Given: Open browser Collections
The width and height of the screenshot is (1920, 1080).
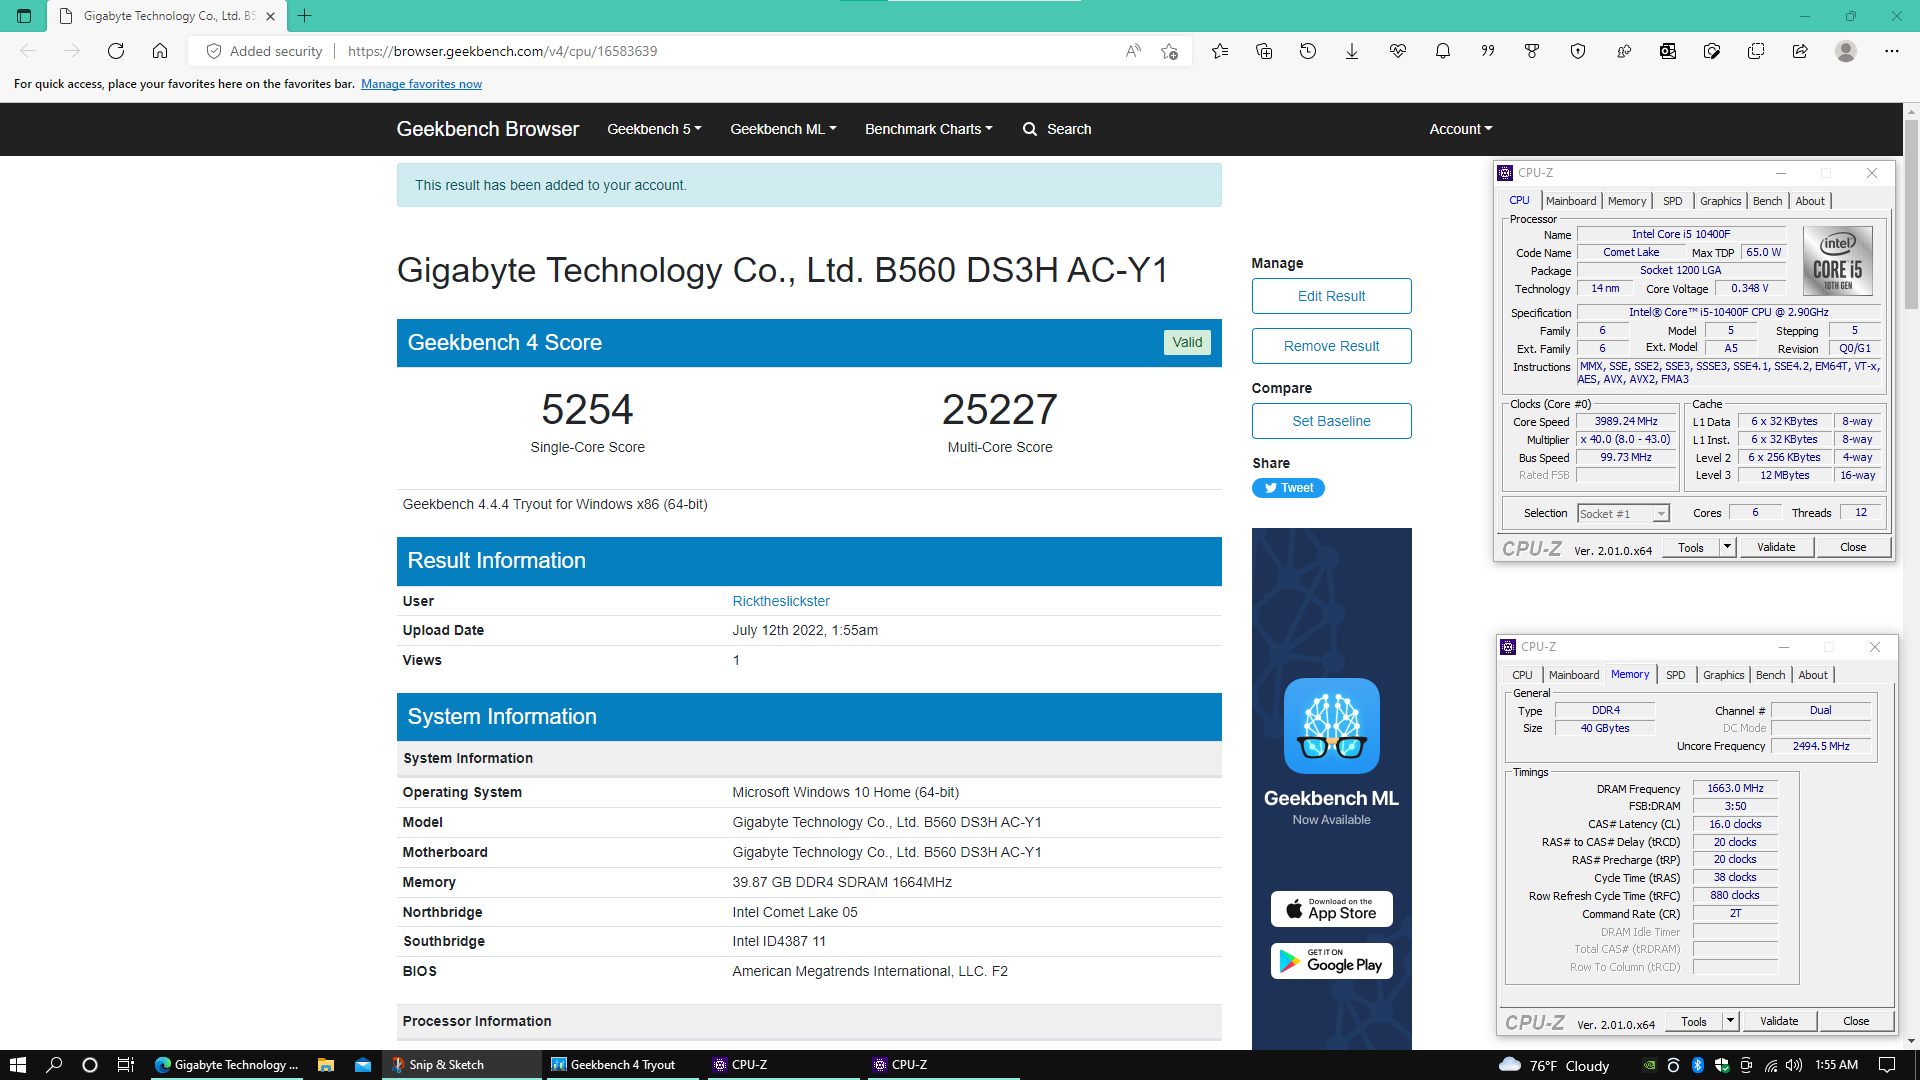Looking at the screenshot, I should (x=1264, y=51).
